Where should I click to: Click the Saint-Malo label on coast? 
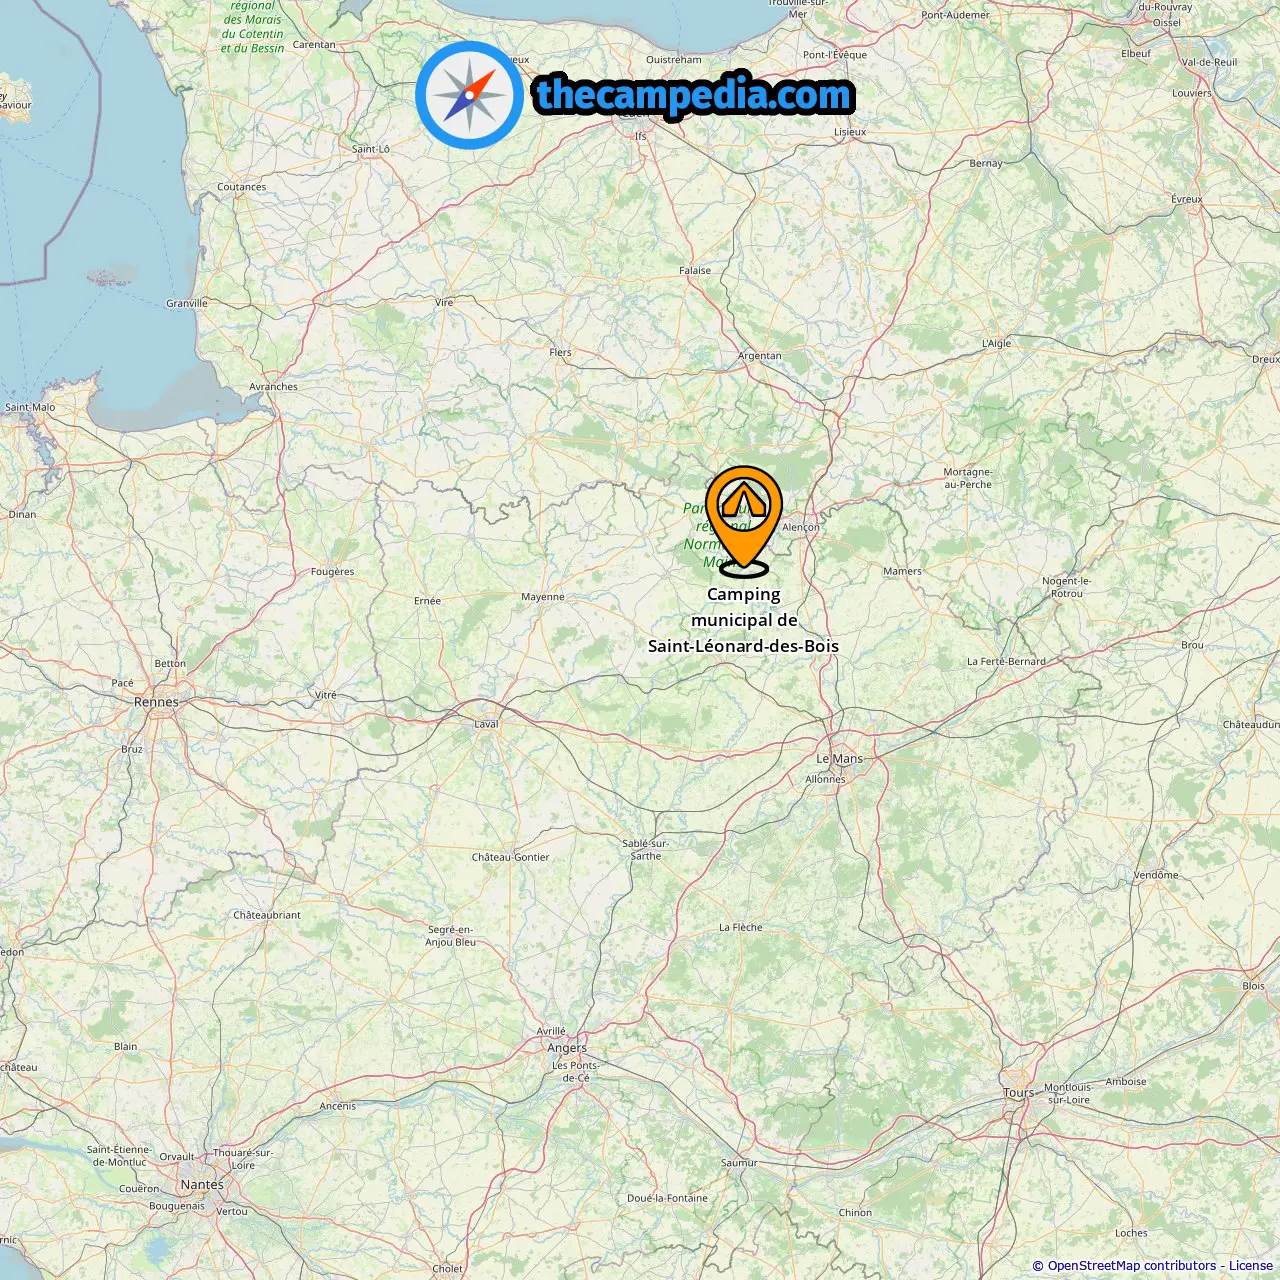(30, 407)
